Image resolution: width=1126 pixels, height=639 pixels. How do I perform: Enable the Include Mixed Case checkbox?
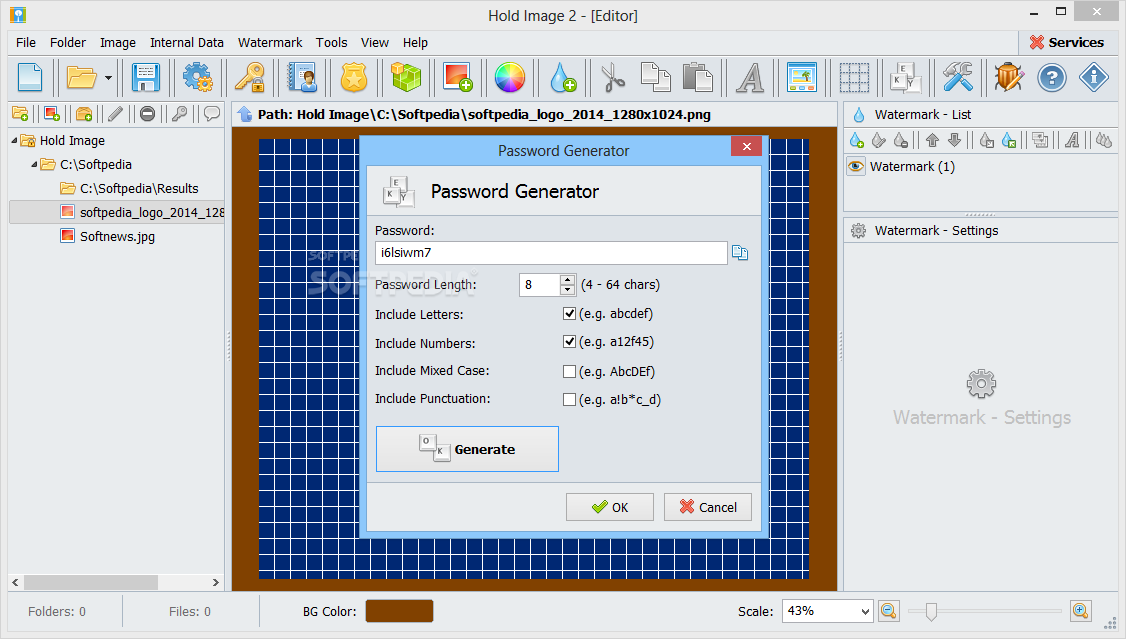(569, 371)
